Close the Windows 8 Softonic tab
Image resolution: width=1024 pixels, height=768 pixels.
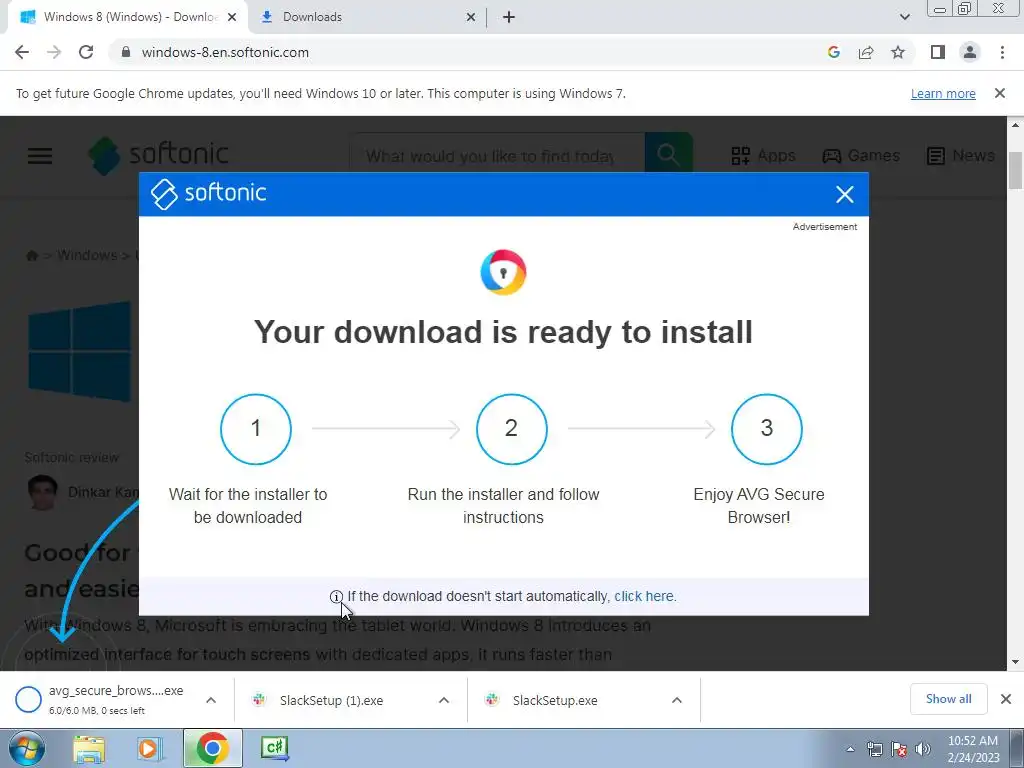232,17
